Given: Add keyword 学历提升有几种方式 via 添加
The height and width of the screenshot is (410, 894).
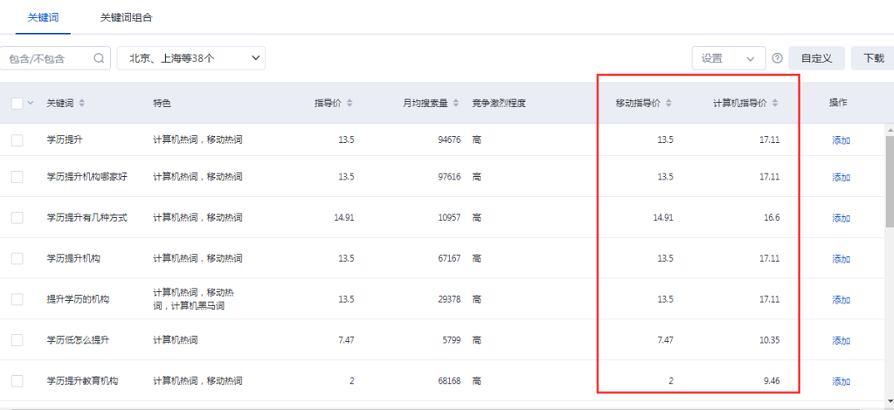Looking at the screenshot, I should 841,218.
